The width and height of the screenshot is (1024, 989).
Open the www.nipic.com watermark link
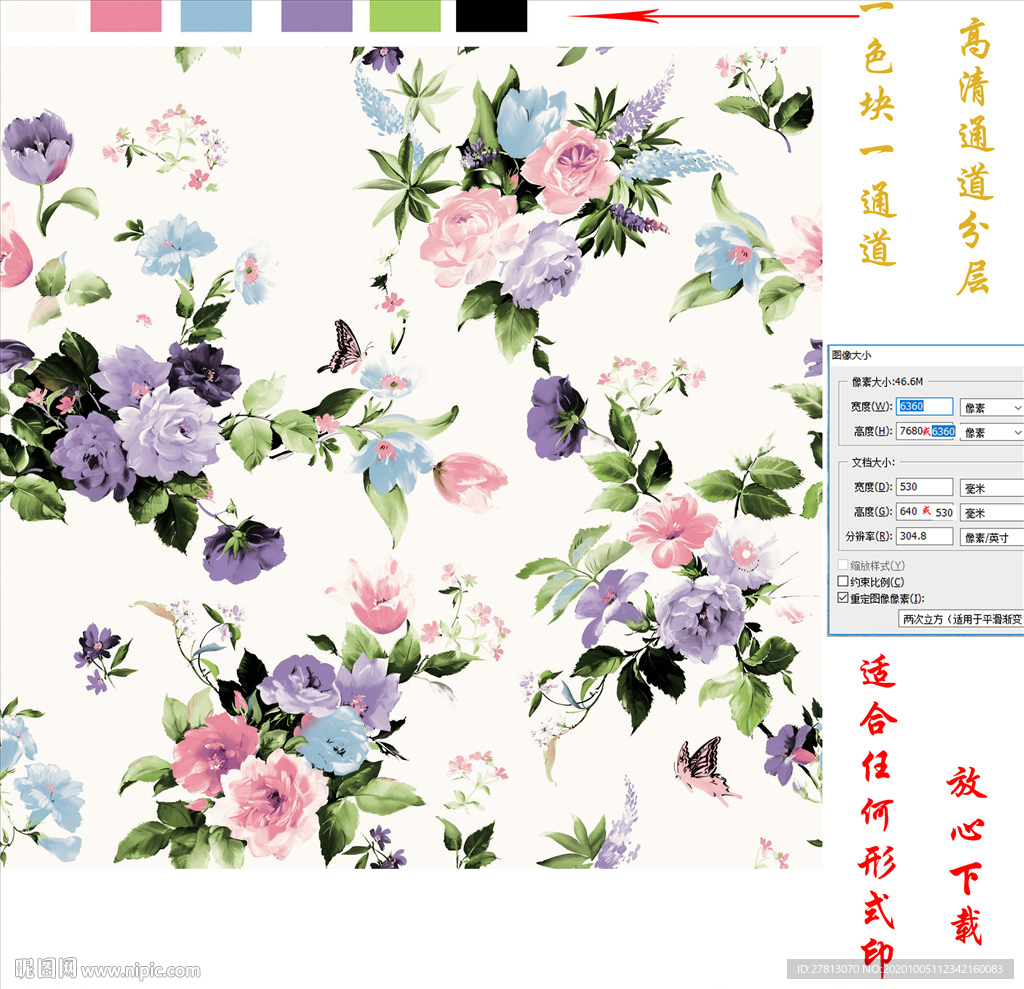click(140, 970)
